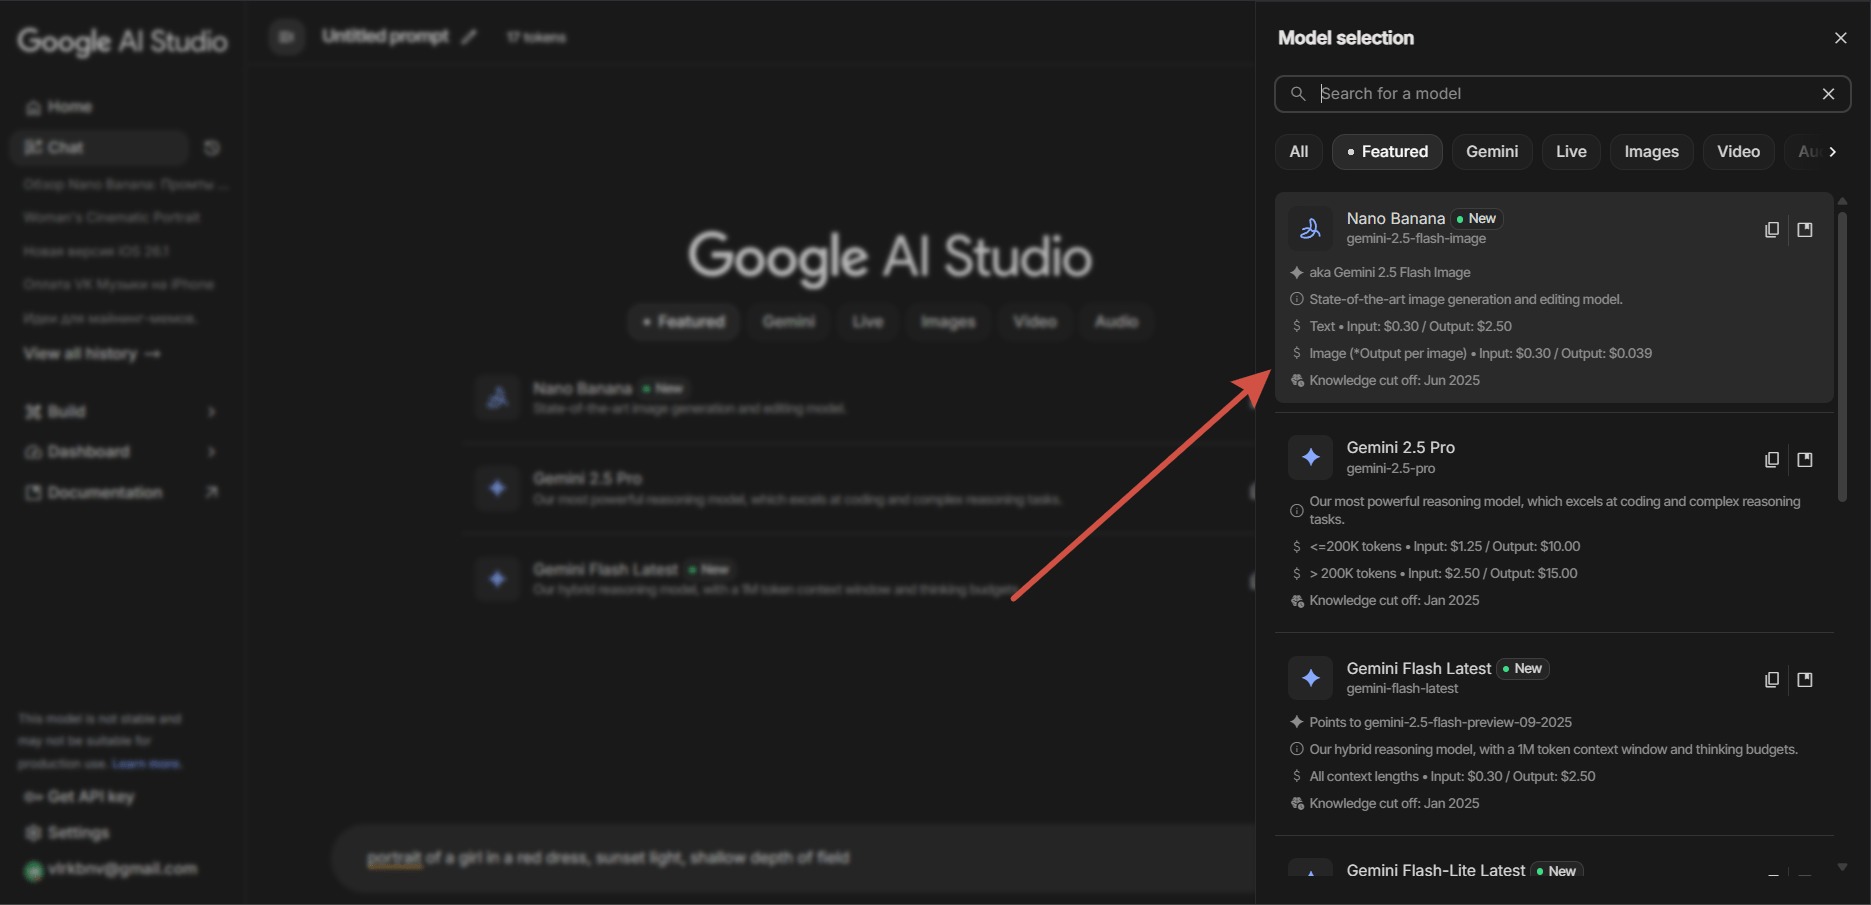Open Settings via the sidebar gear icon
The image size is (1871, 905).
point(33,833)
